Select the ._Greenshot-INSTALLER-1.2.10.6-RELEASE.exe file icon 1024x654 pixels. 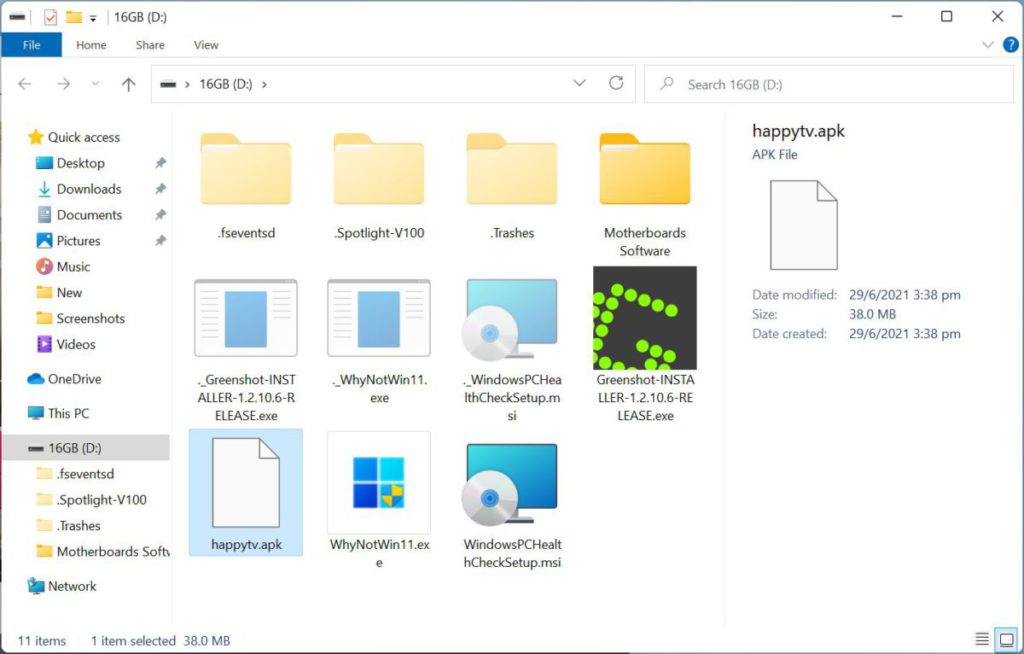(246, 318)
